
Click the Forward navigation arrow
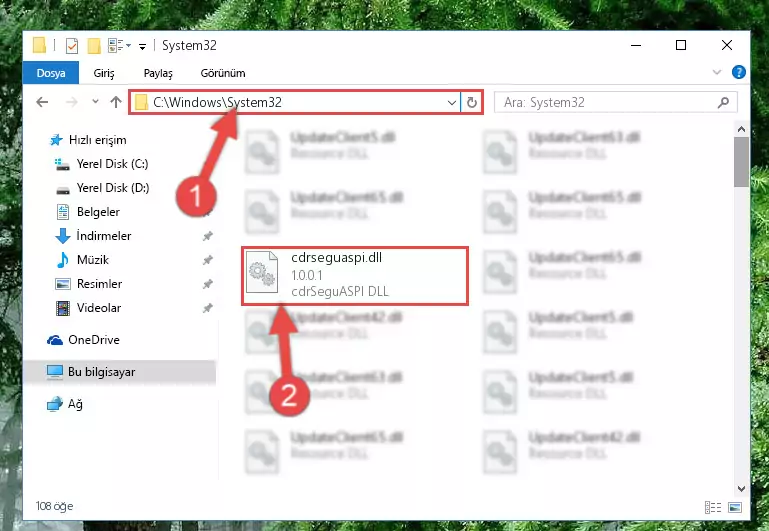[72, 102]
